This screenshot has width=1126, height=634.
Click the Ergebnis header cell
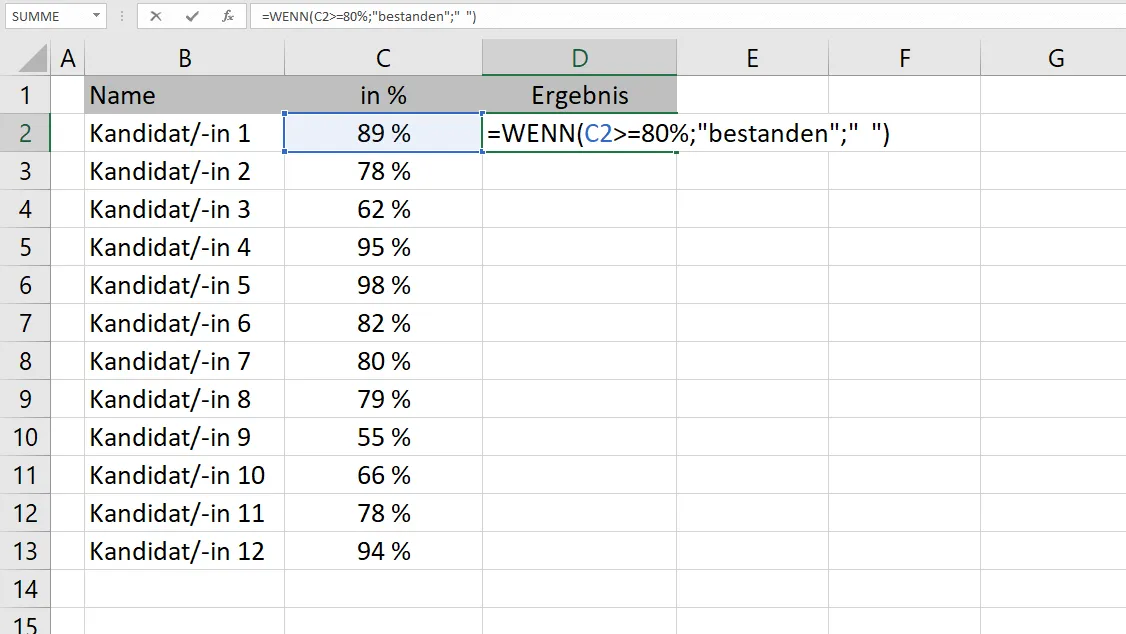coord(579,95)
